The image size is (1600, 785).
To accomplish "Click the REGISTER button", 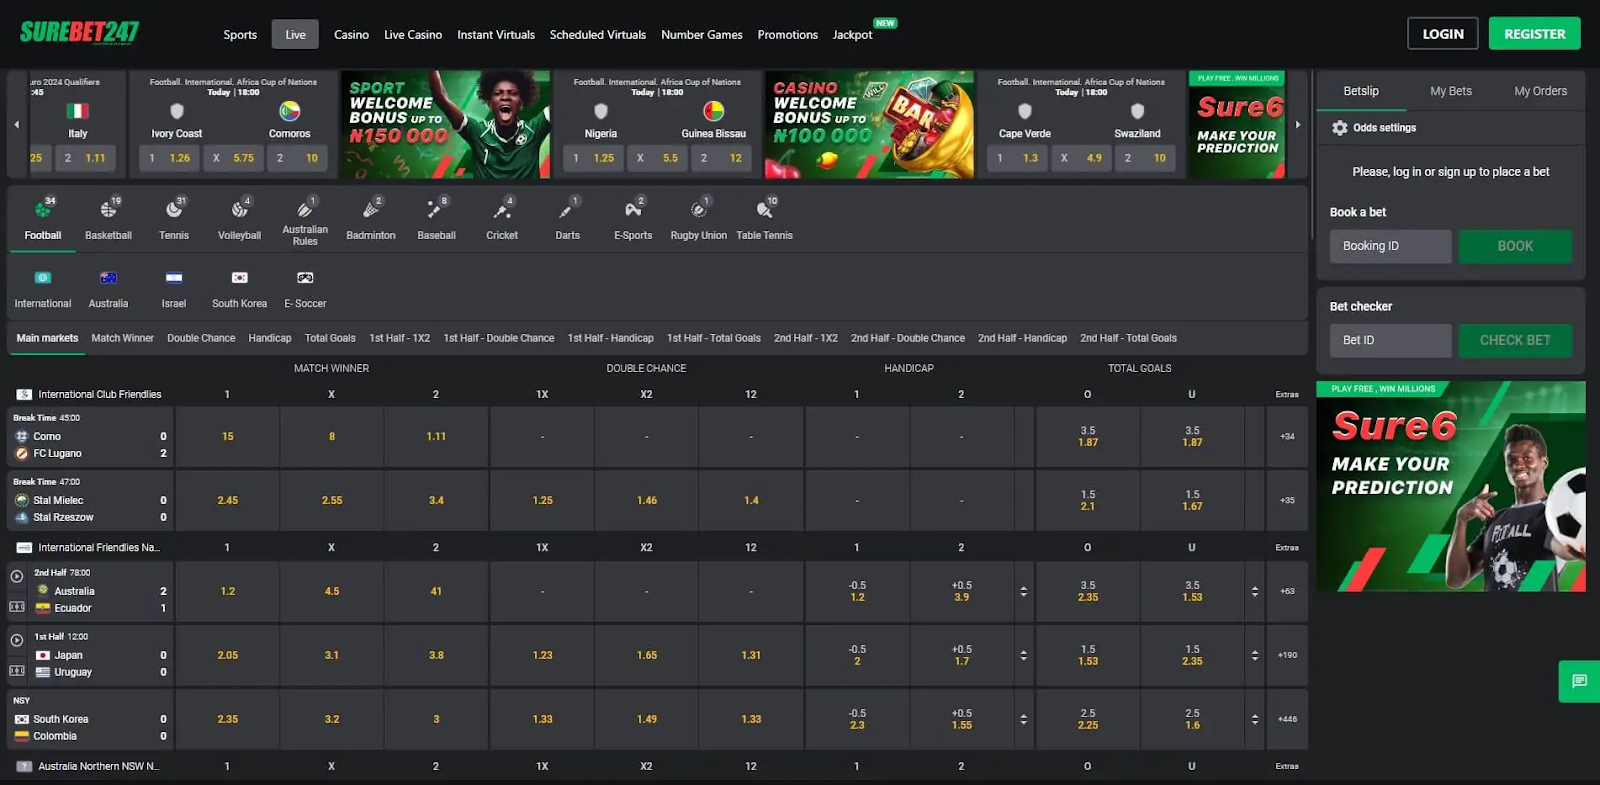I will coord(1535,34).
